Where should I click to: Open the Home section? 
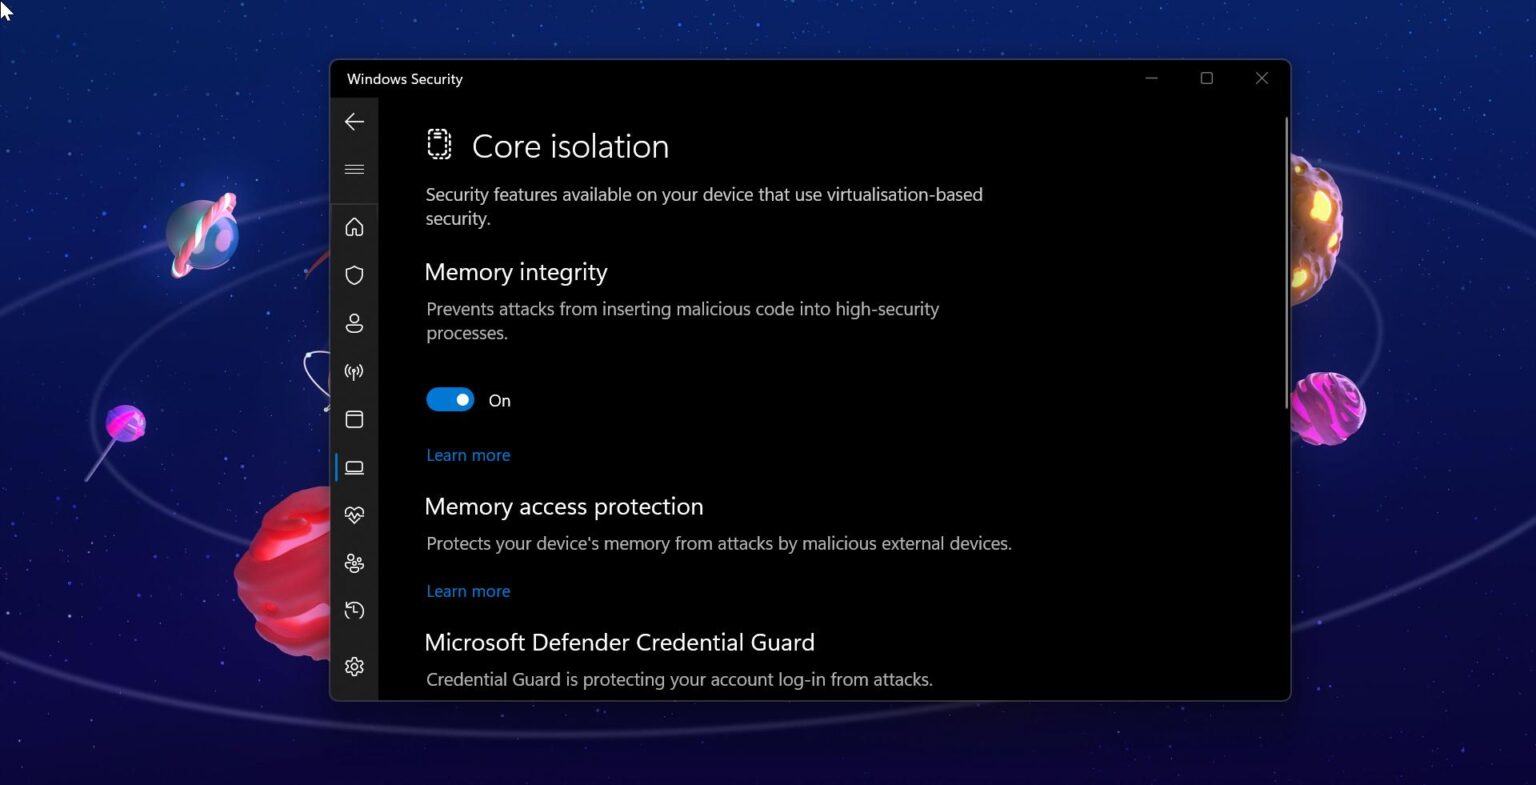pyautogui.click(x=354, y=227)
